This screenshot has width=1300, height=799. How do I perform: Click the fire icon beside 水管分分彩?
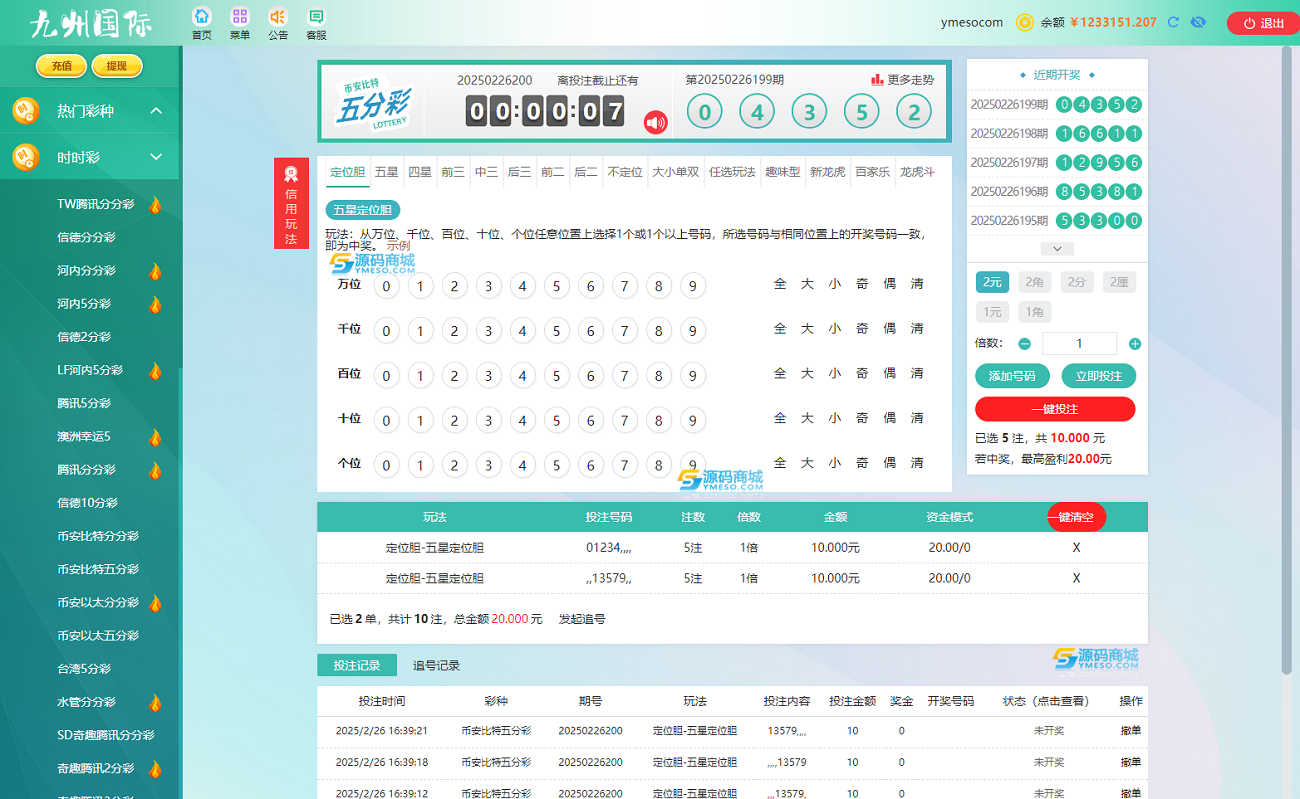point(155,702)
